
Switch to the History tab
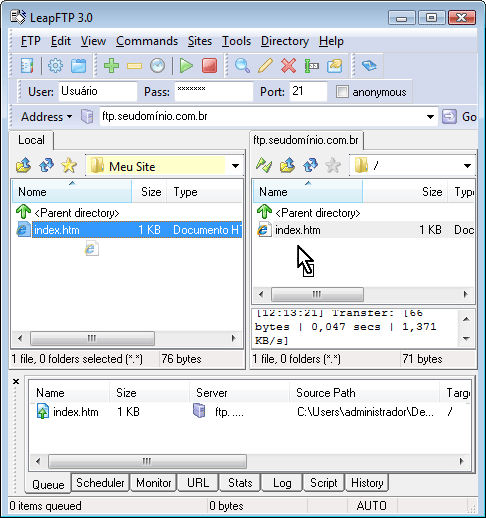367,483
